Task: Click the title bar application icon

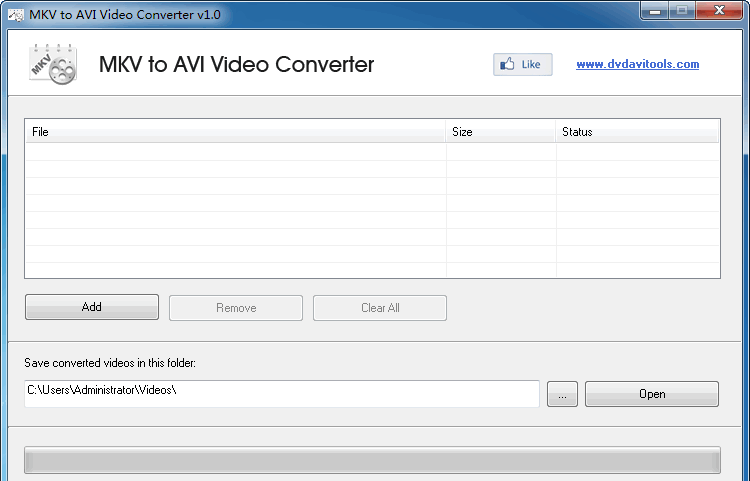Action: (16, 15)
